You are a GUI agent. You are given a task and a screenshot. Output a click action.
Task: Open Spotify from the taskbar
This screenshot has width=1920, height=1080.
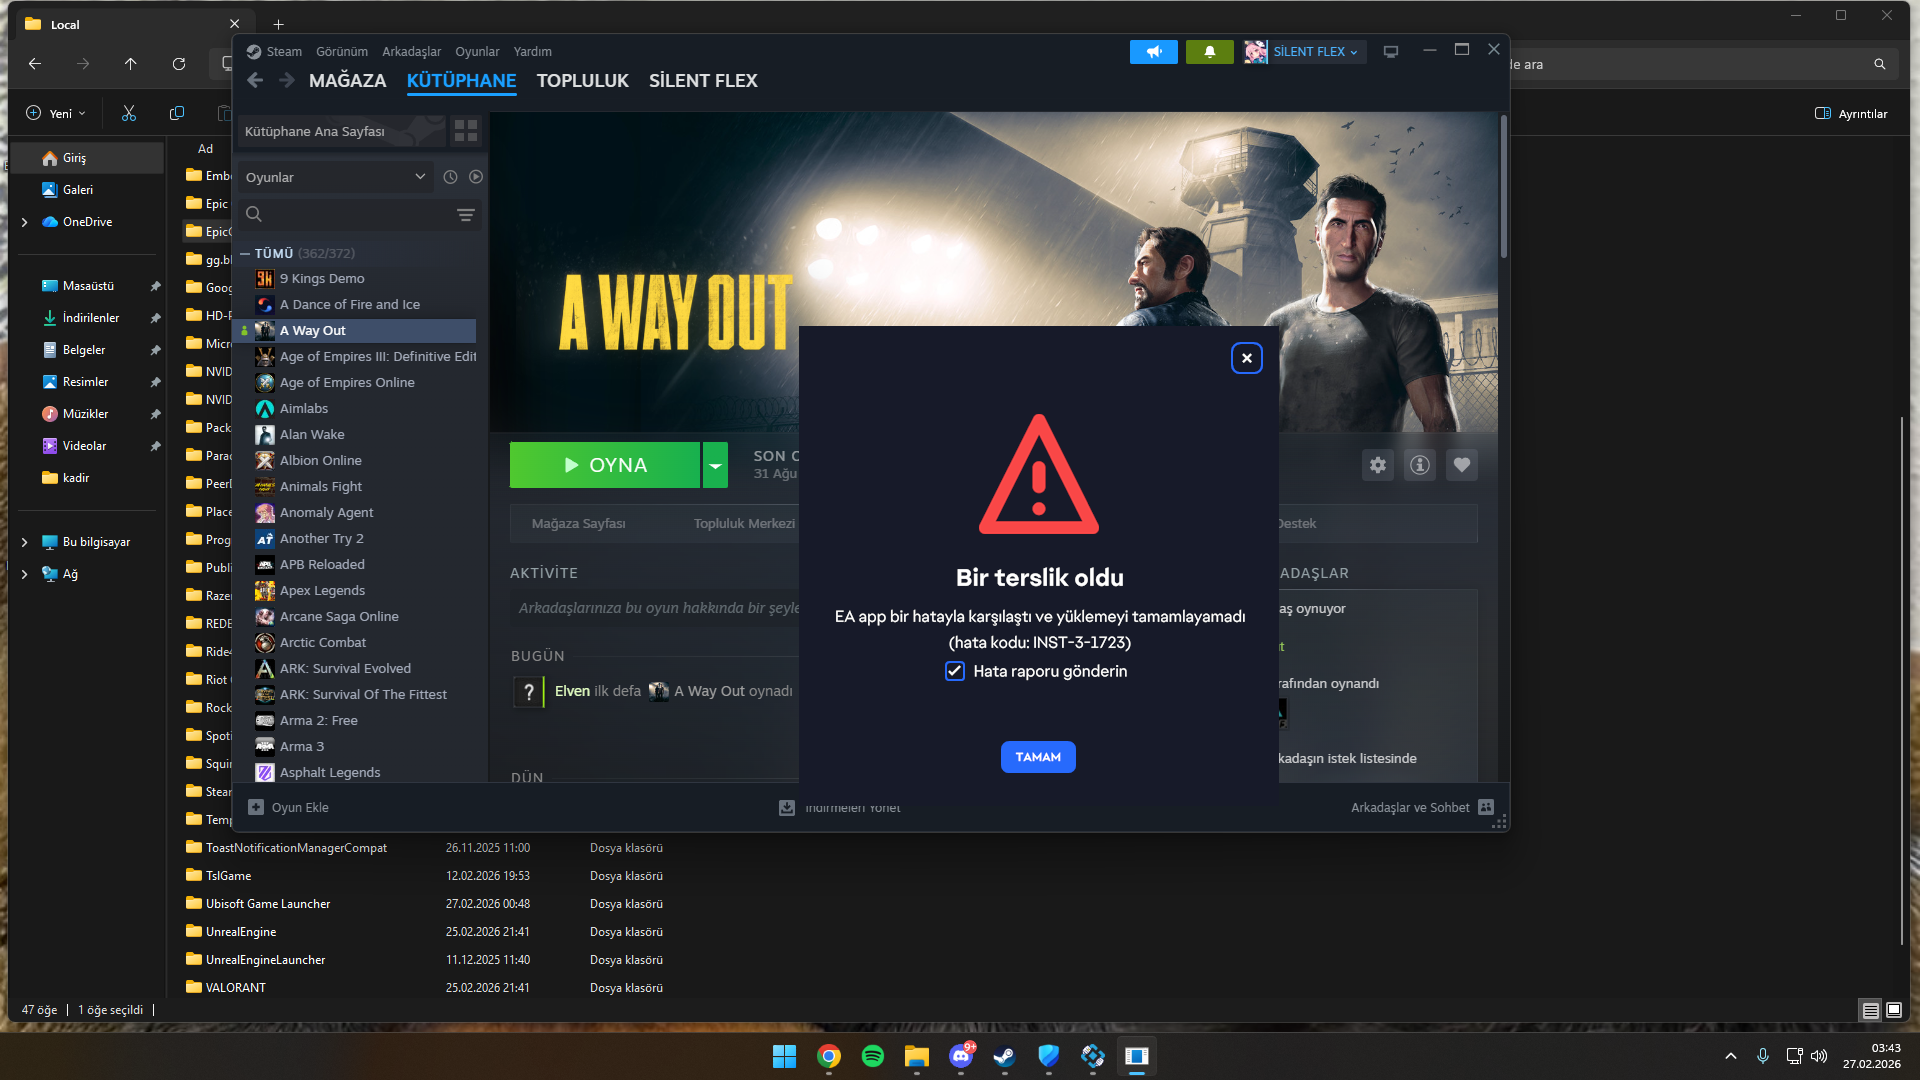[x=872, y=1056]
